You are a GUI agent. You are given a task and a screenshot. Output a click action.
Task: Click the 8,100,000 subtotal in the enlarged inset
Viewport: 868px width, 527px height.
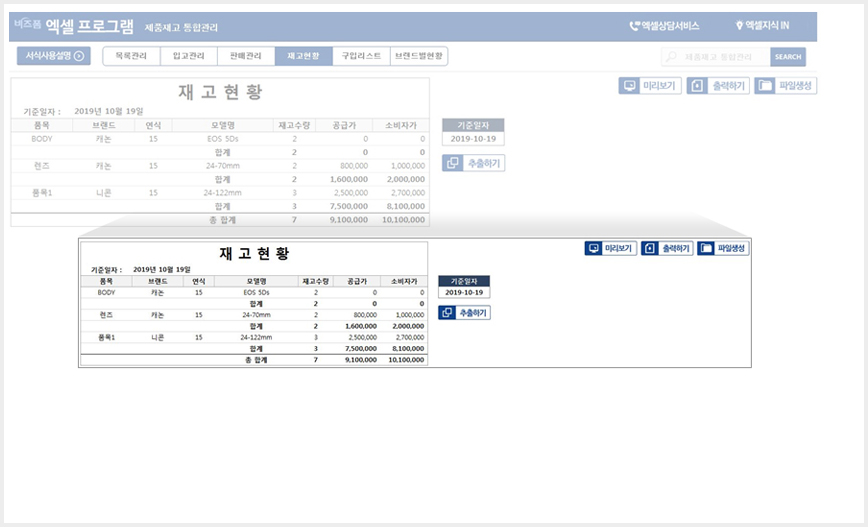tap(408, 349)
